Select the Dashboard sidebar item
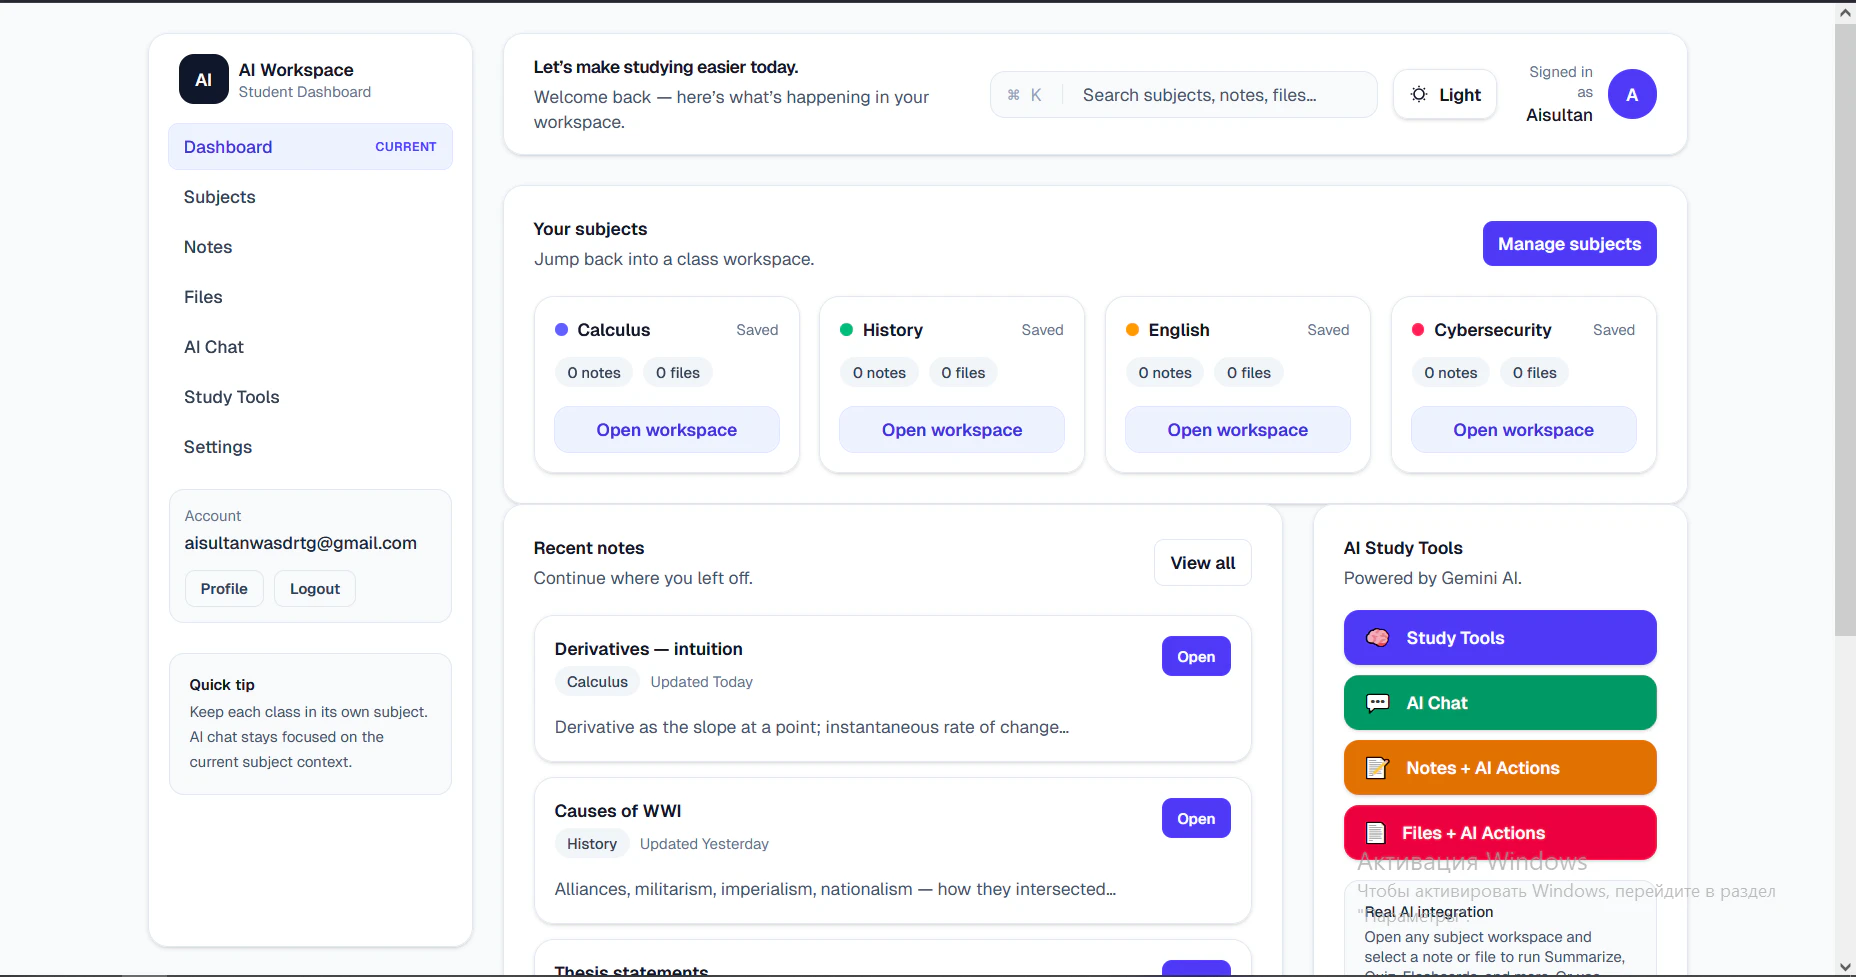Screen dimensions: 1856x977 (227, 146)
